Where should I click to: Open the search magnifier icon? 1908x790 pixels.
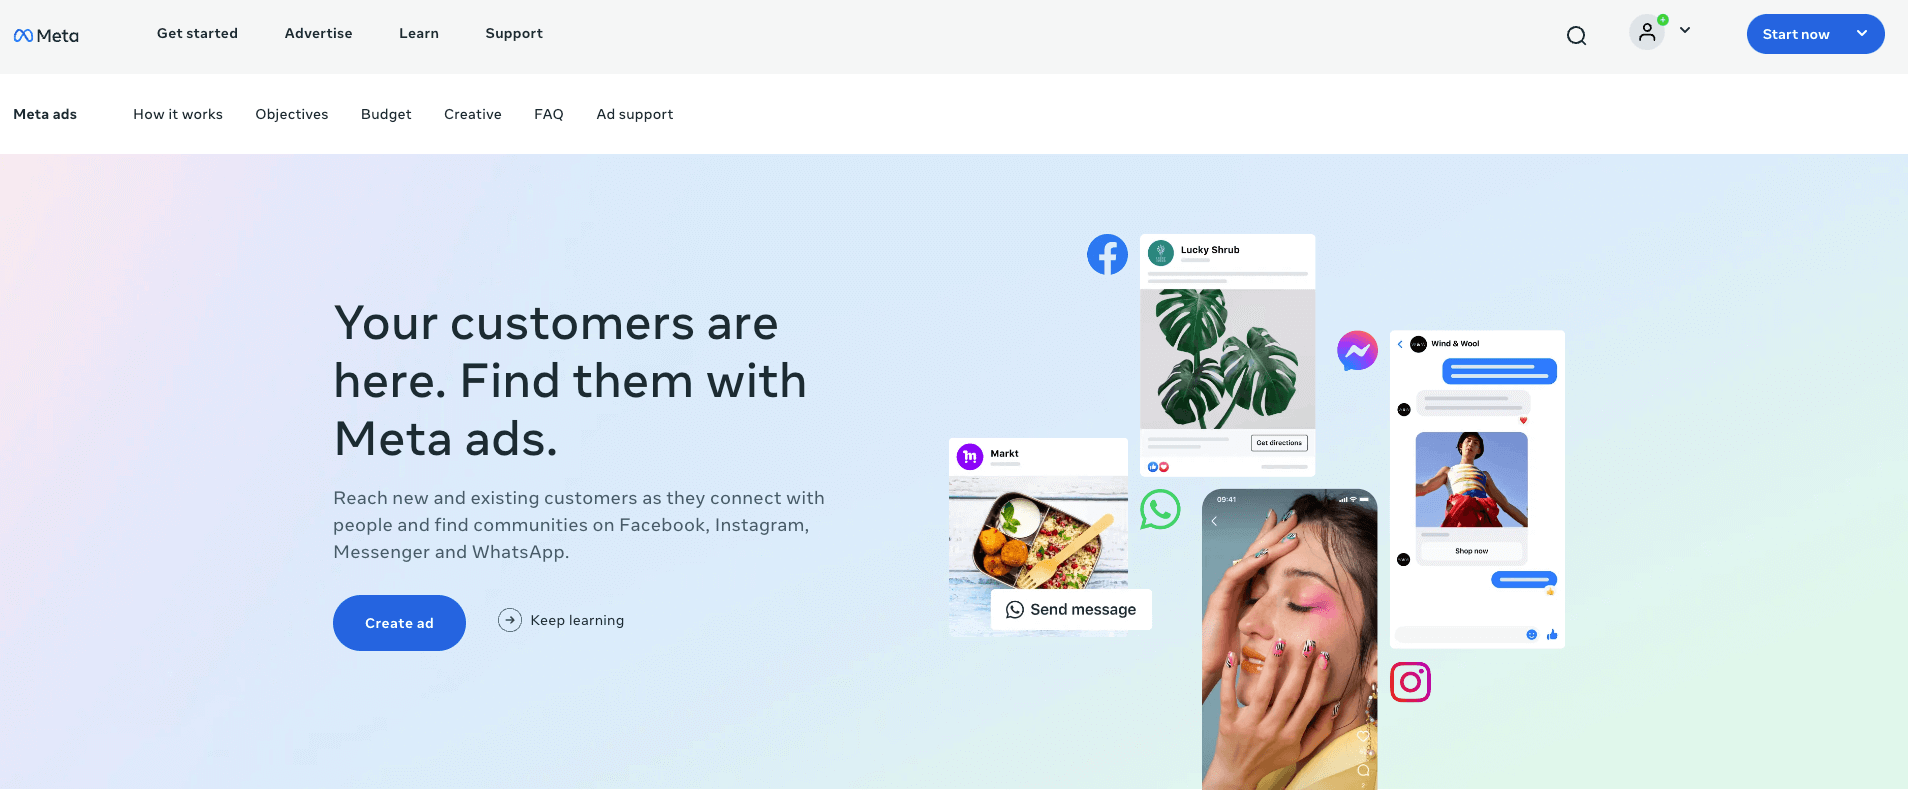[1577, 36]
